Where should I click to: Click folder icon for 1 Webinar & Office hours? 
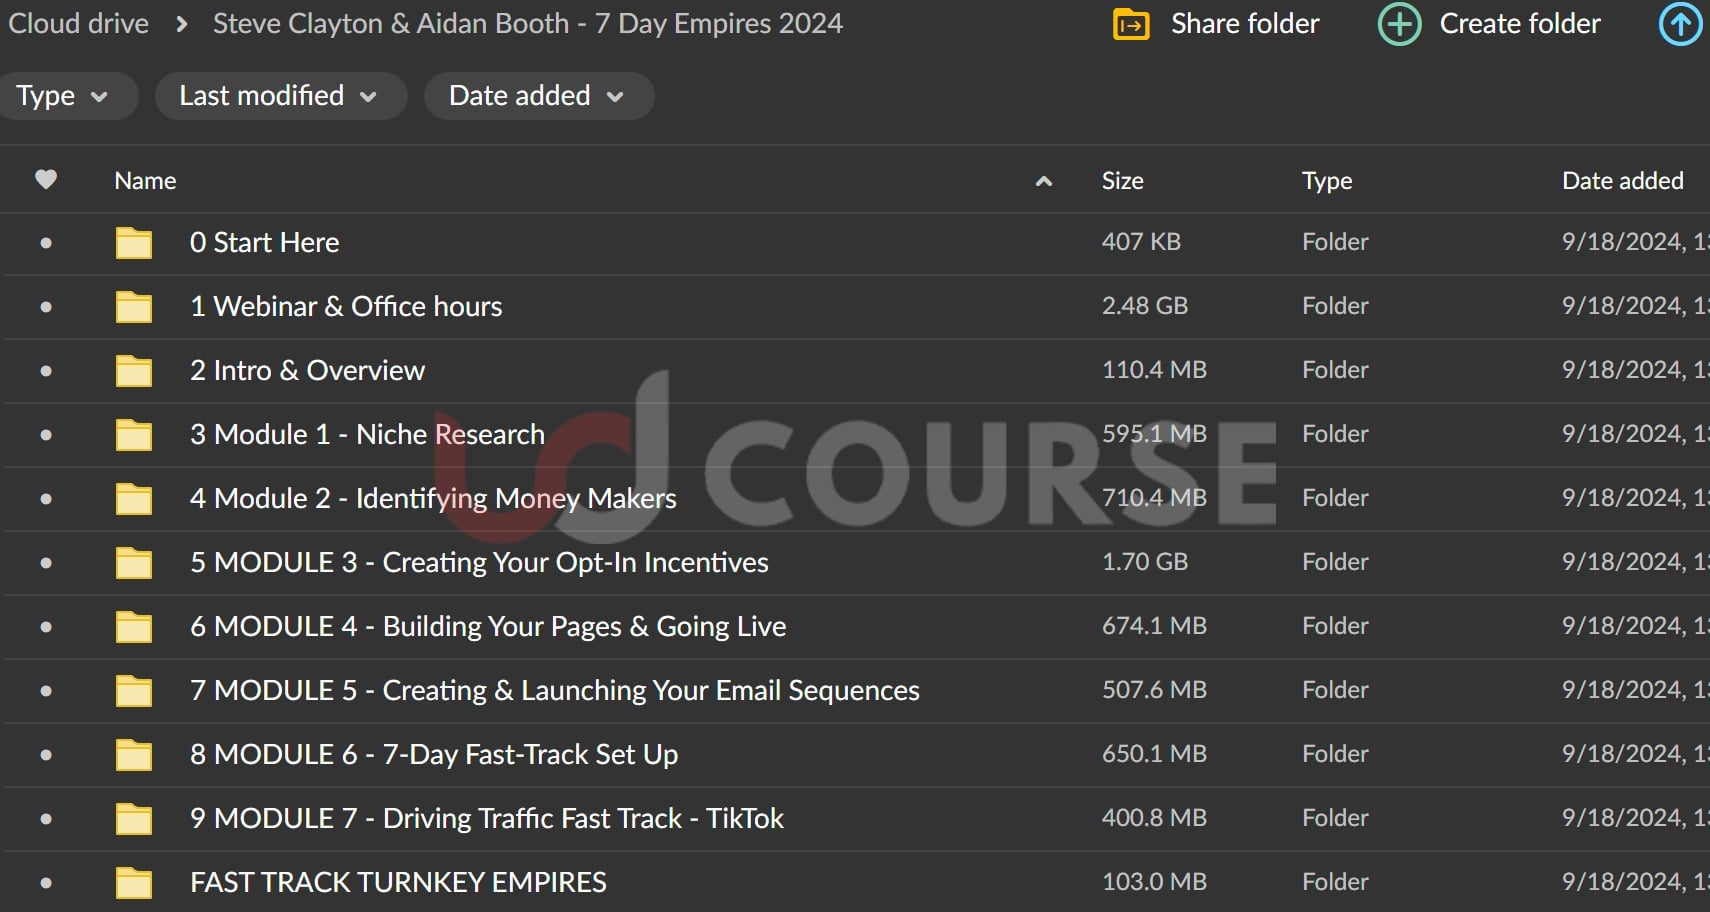tap(134, 307)
